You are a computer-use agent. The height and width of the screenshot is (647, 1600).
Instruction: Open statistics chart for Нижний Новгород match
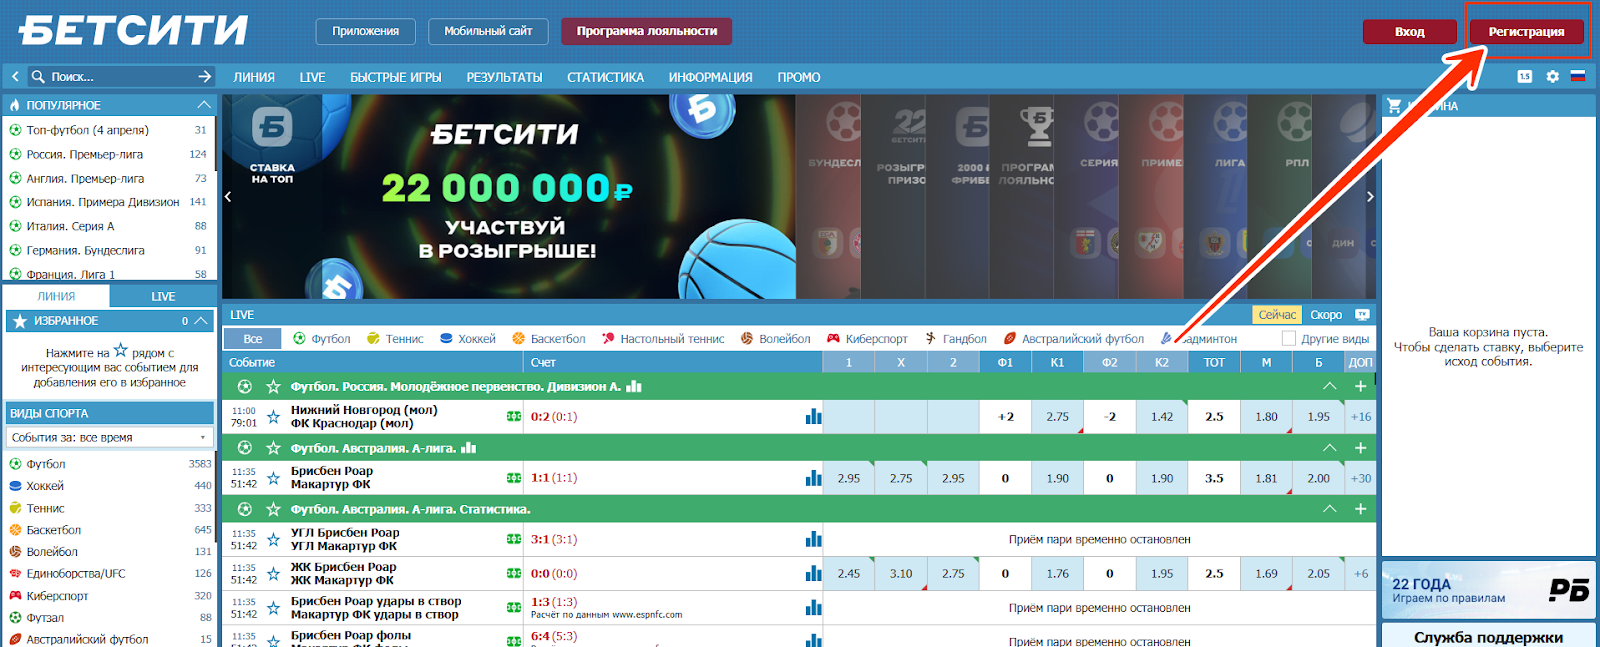813,417
